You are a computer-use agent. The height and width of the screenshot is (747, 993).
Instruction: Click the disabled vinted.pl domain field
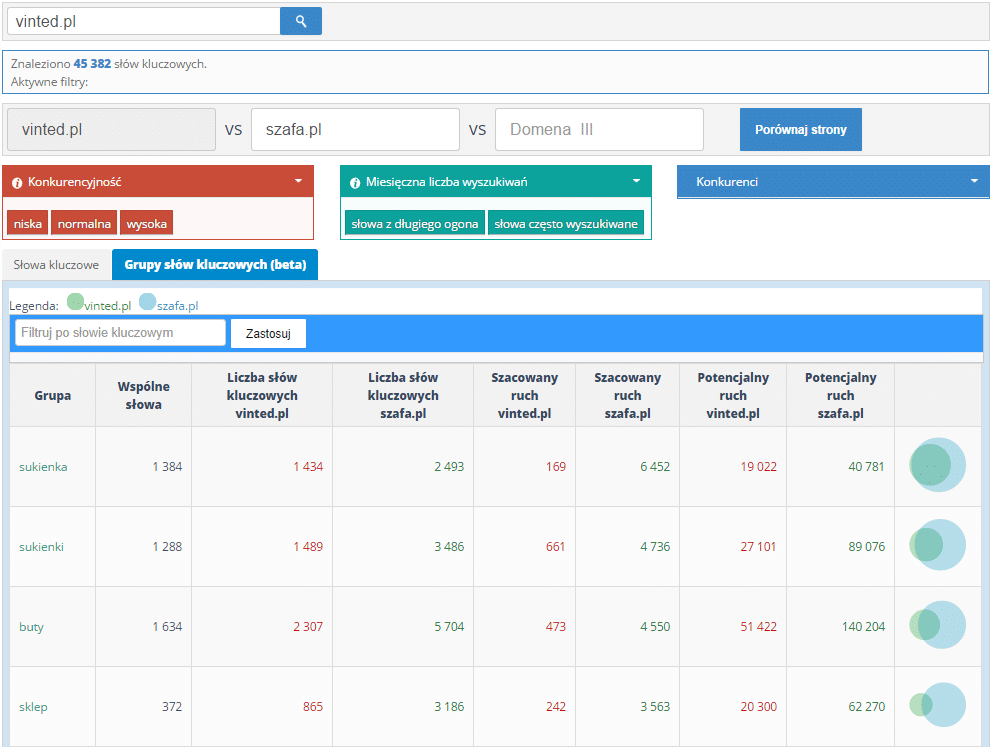pos(111,129)
